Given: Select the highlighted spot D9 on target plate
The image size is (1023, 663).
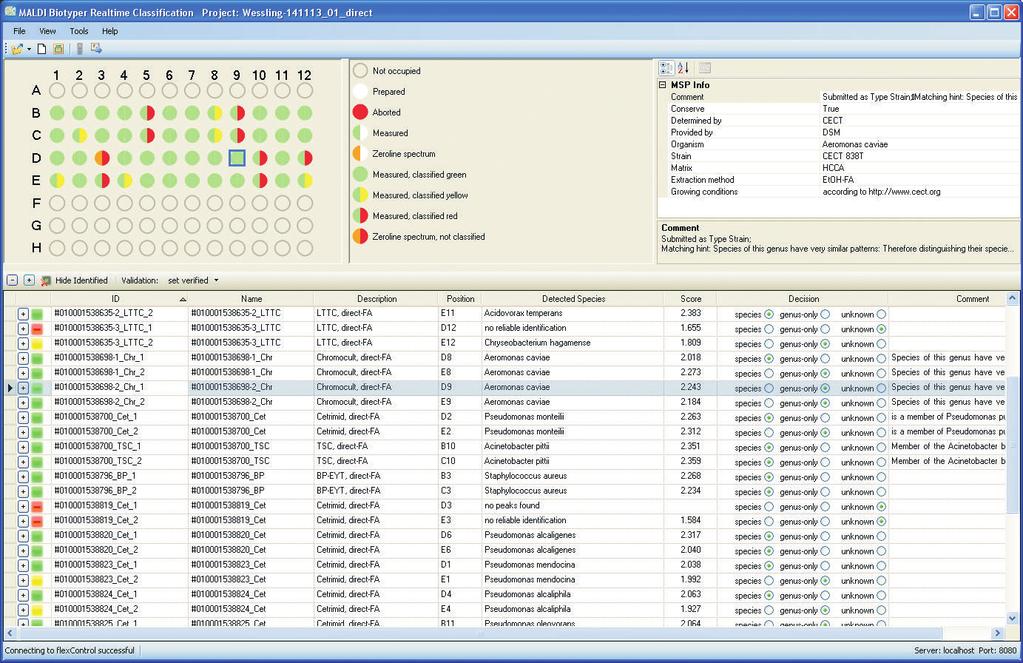Looking at the screenshot, I should [237, 158].
